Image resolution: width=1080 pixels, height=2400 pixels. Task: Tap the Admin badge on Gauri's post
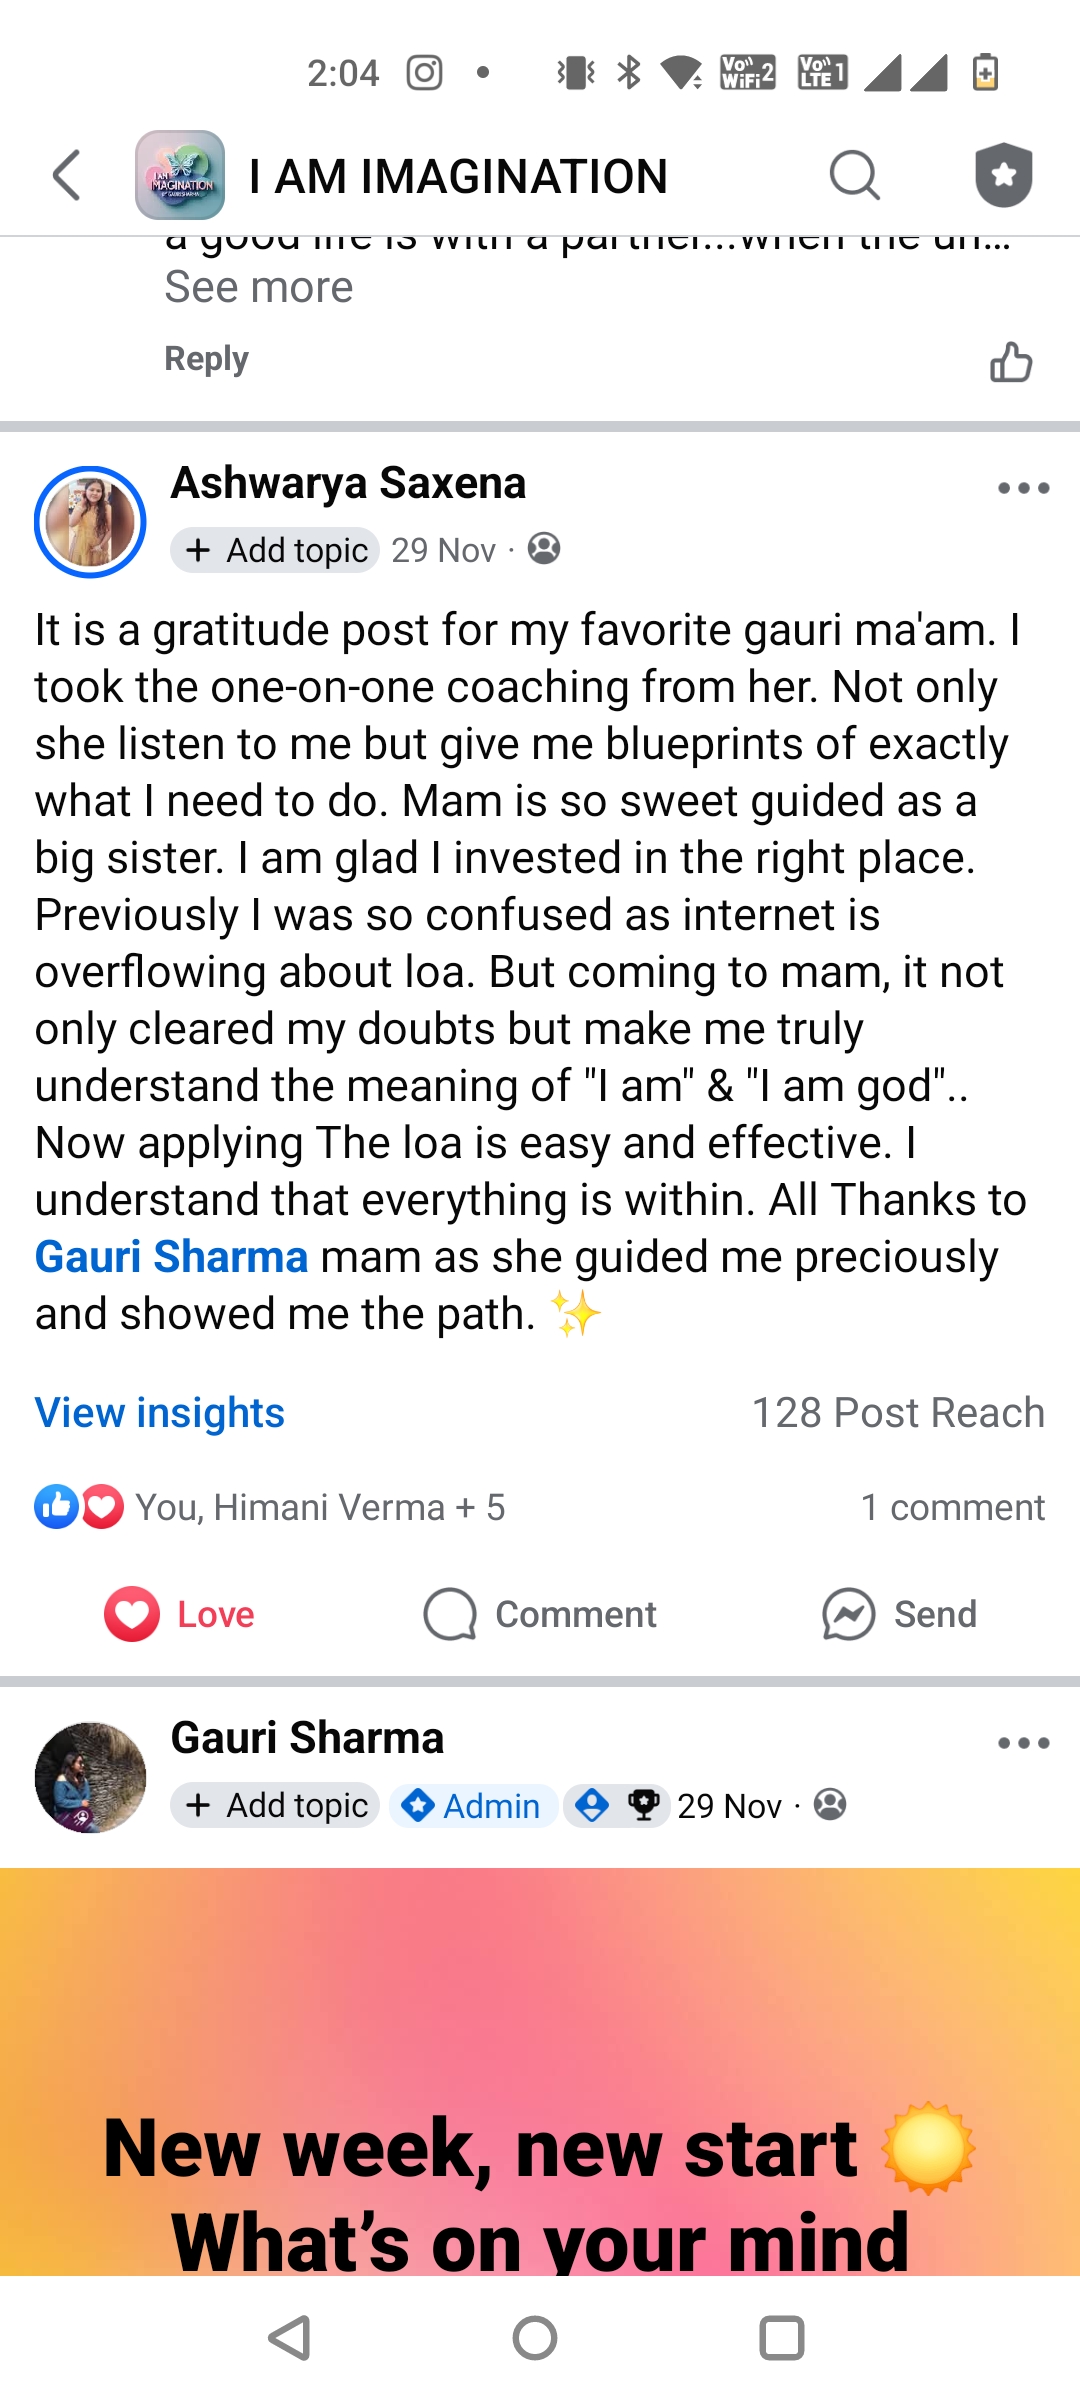pyautogui.click(x=472, y=1805)
